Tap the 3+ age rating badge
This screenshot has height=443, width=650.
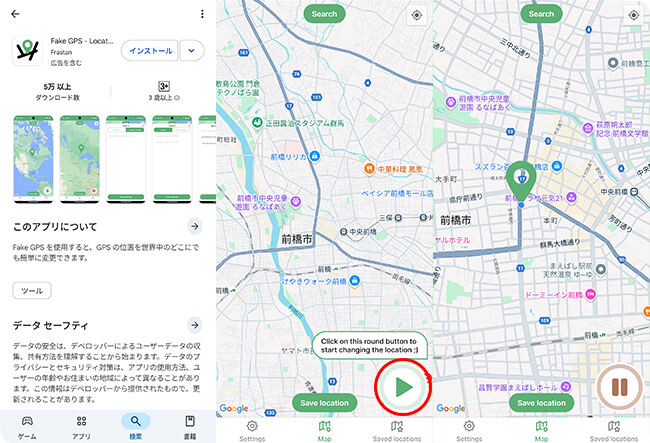164,86
